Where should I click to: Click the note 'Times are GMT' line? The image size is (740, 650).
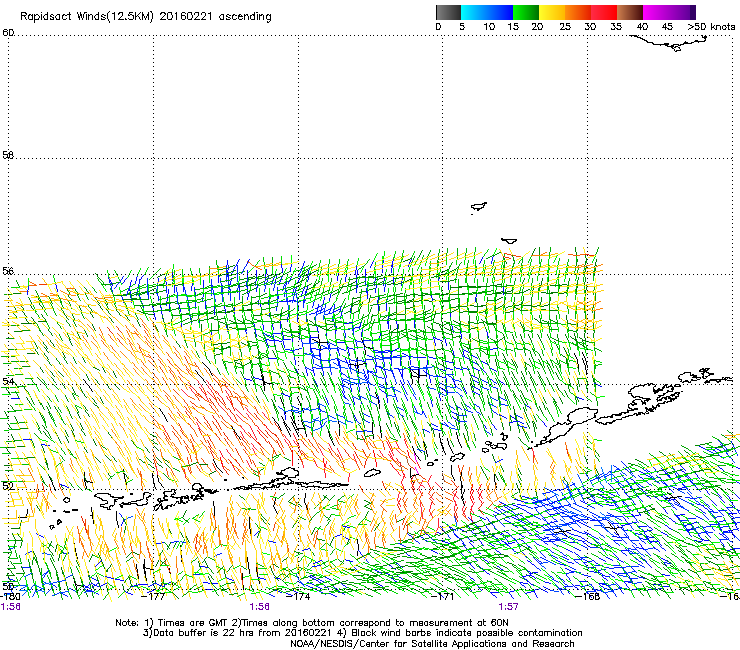312,623
